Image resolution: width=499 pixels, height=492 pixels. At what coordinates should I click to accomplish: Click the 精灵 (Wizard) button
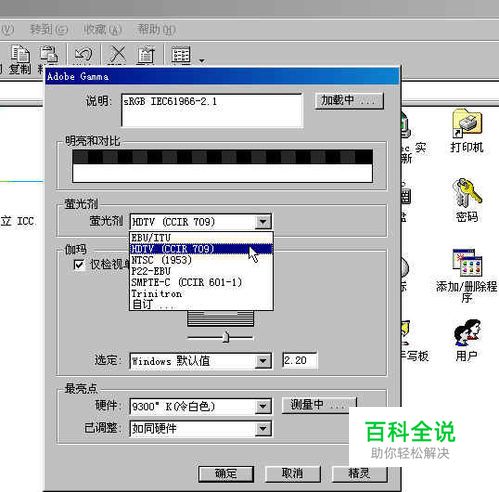pos(359,474)
